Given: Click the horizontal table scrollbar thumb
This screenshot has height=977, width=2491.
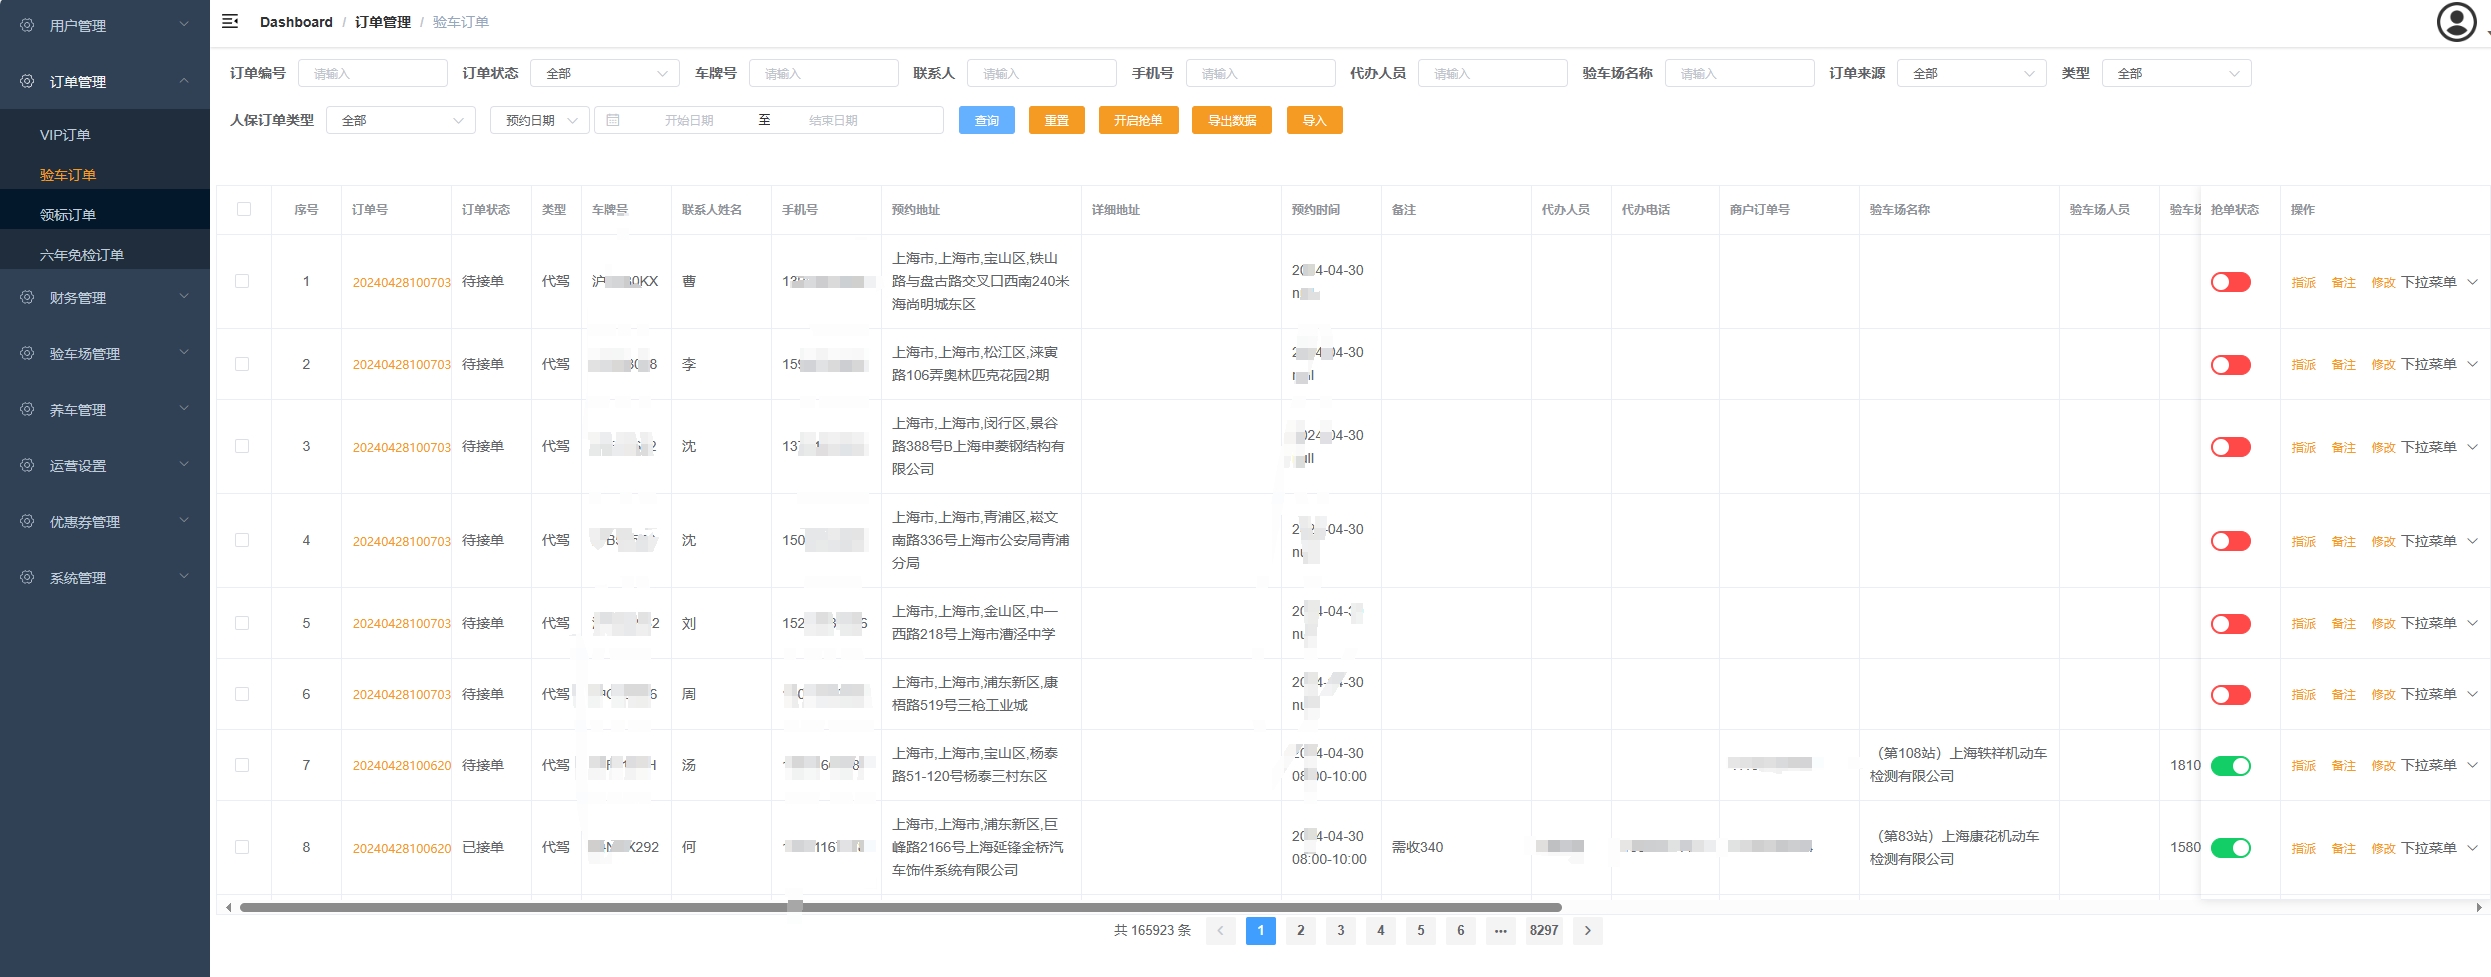Looking at the screenshot, I should [900, 907].
